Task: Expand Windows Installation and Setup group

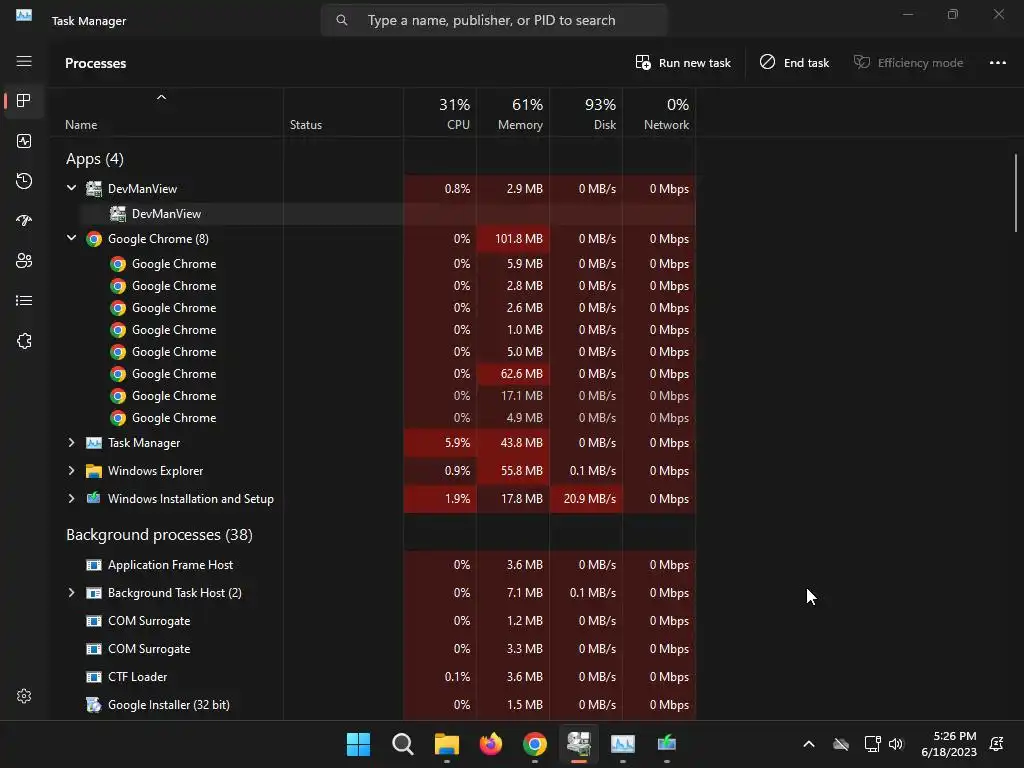Action: [x=71, y=498]
